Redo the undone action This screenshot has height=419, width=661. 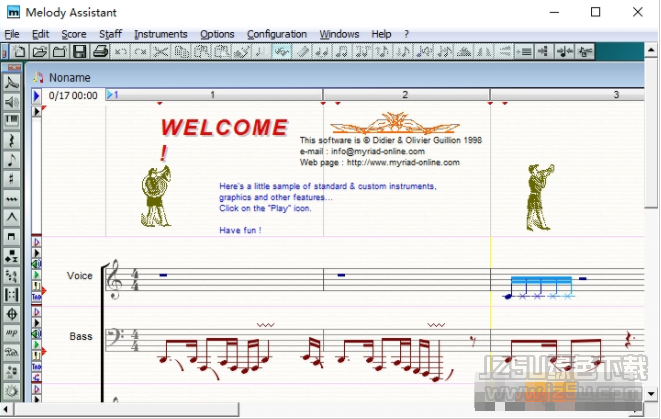click(x=140, y=52)
